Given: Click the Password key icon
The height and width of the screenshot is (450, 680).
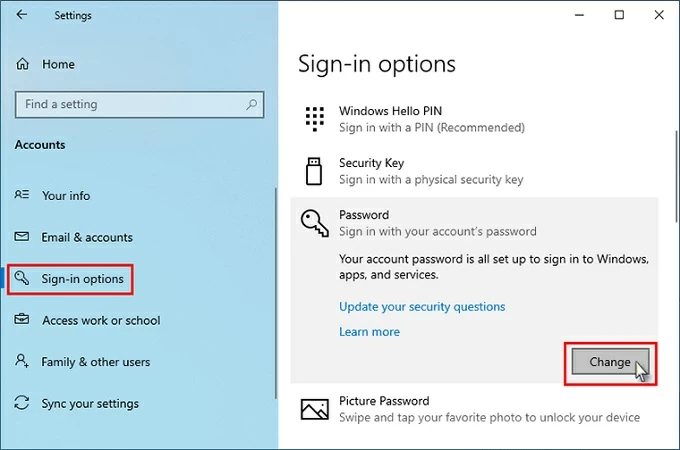Looking at the screenshot, I should click(315, 223).
